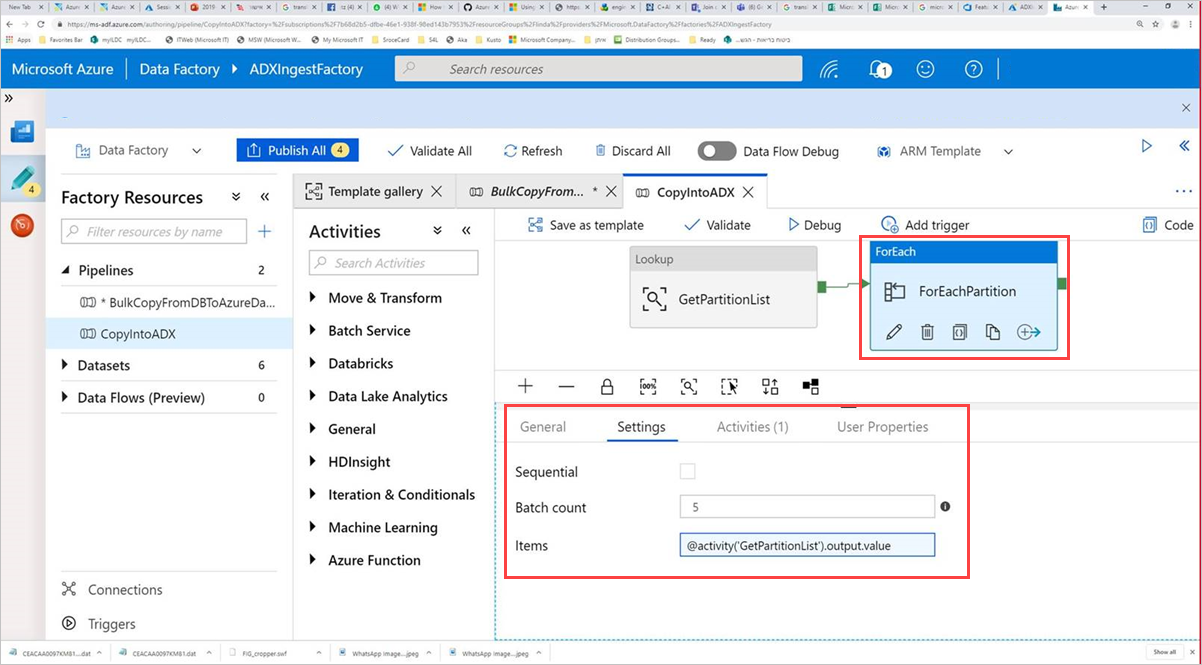Viewport: 1202px width, 665px height.
Task: Publish All pending changes
Action: pos(297,149)
